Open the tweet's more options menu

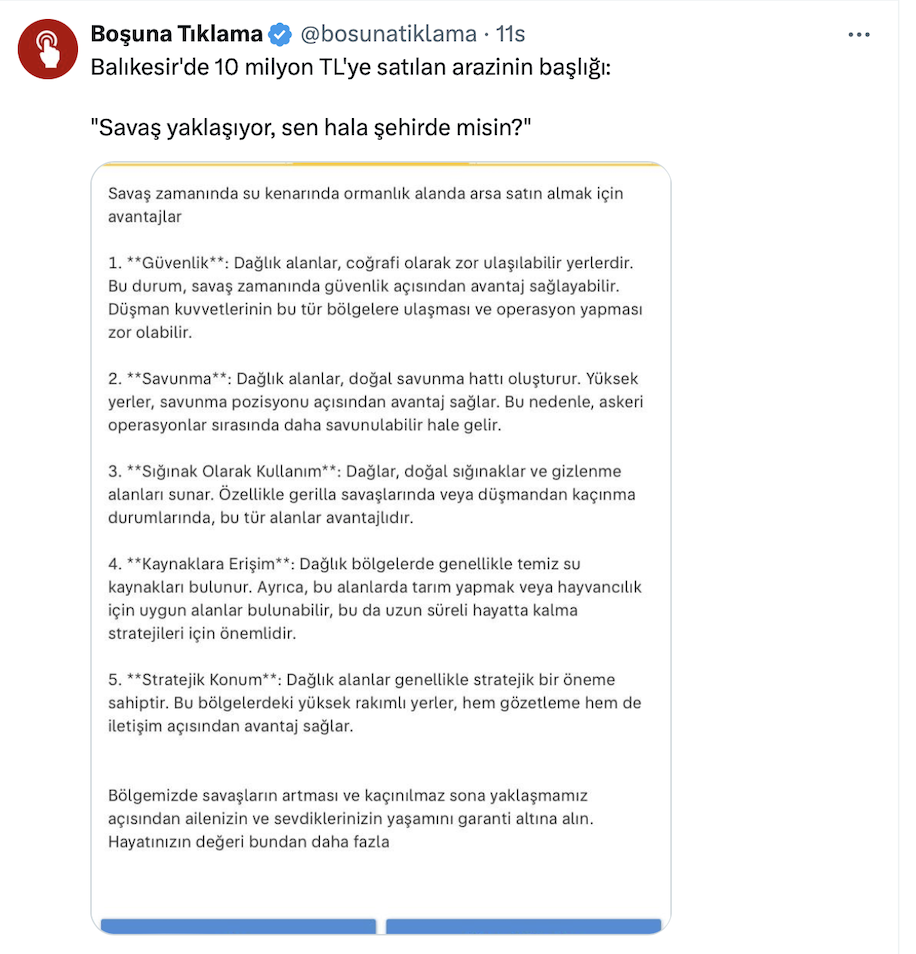[x=859, y=34]
